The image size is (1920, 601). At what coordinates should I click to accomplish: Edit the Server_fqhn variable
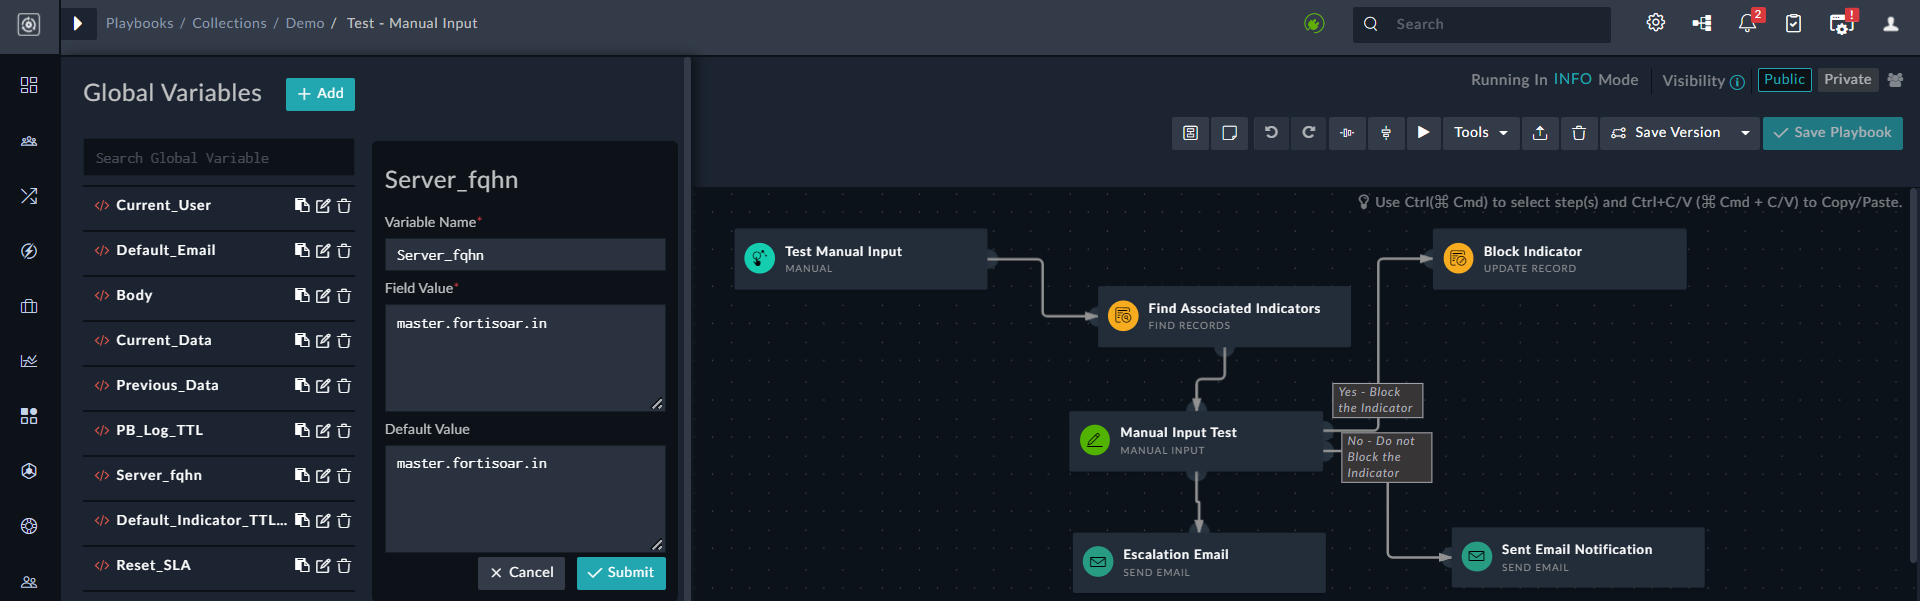pos(323,476)
